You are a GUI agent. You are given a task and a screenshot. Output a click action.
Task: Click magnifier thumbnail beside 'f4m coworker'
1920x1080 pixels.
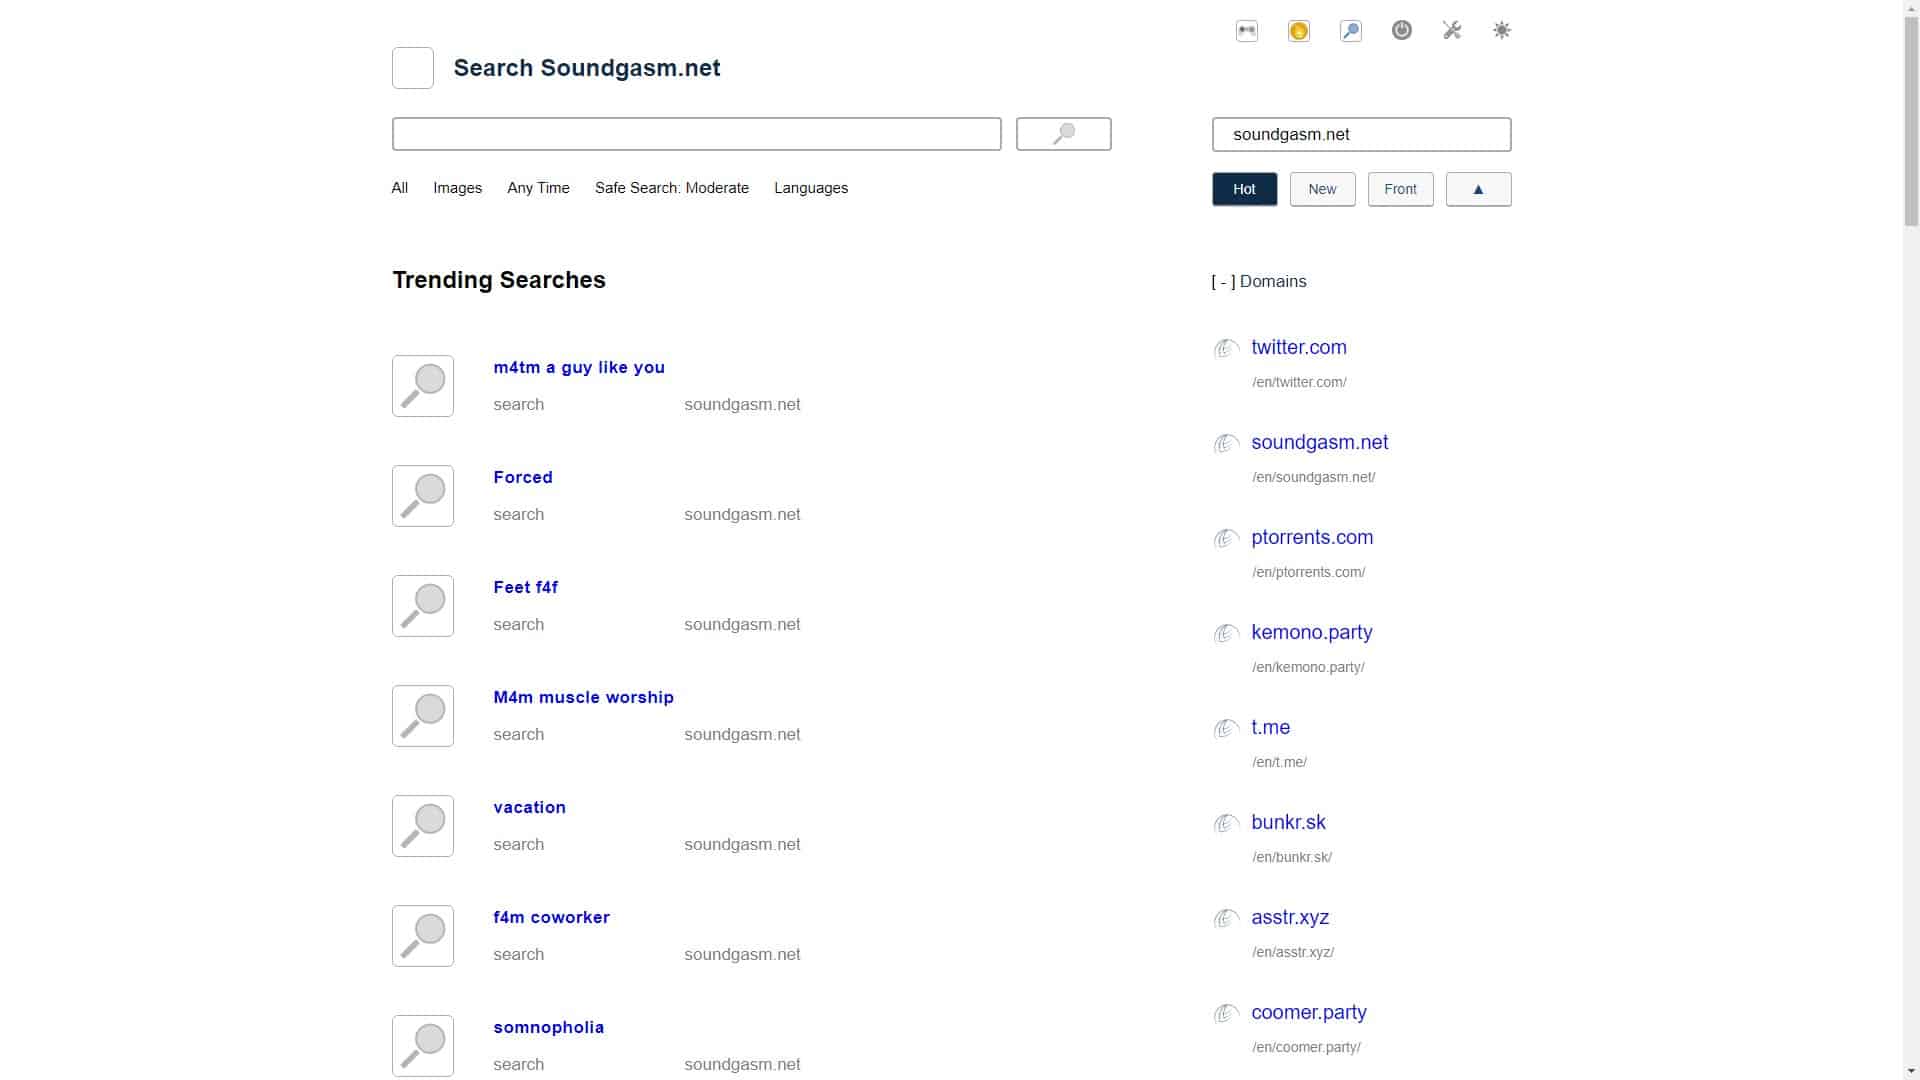click(x=422, y=936)
